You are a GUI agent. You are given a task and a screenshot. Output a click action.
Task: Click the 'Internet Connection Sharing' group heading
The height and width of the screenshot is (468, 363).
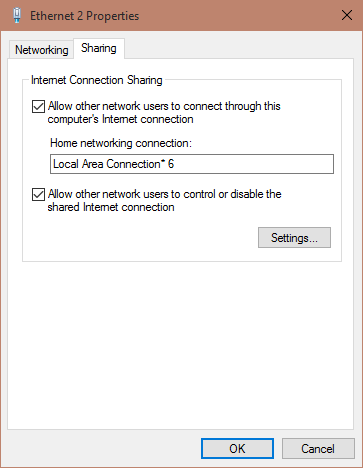pyautogui.click(x=97, y=80)
